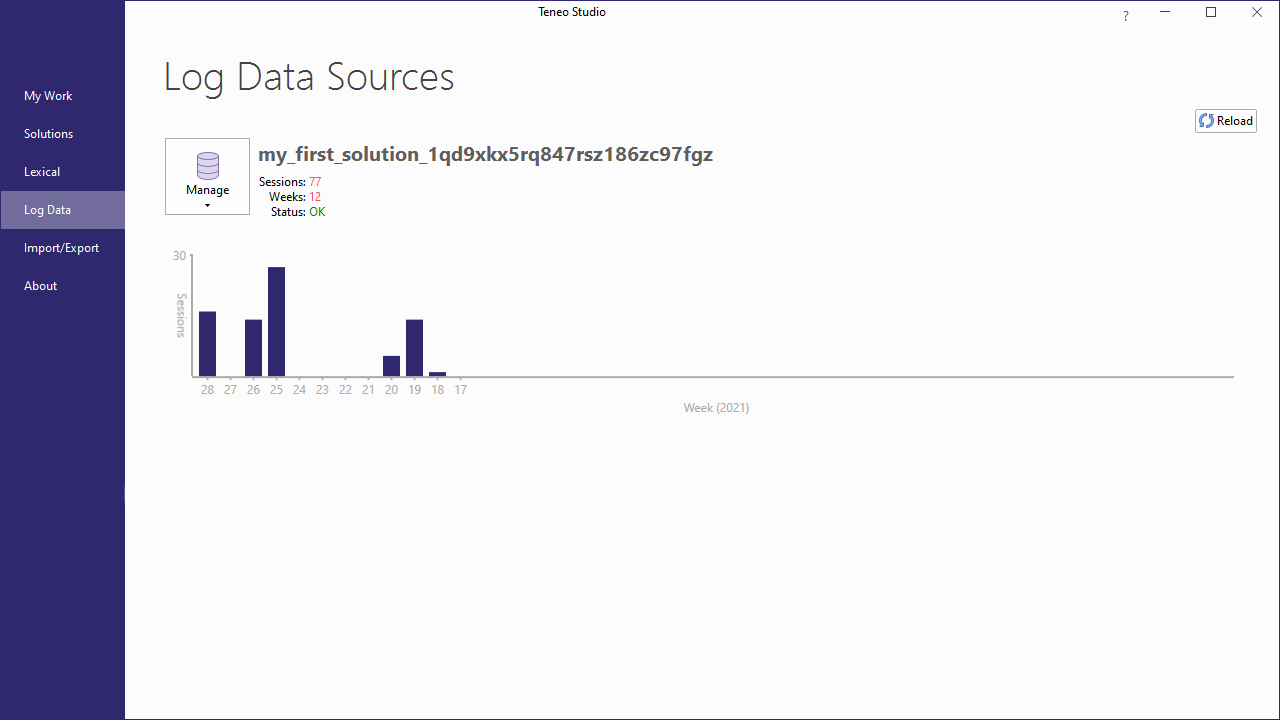Open the Import/Export page
The width and height of the screenshot is (1280, 720).
[x=61, y=248]
